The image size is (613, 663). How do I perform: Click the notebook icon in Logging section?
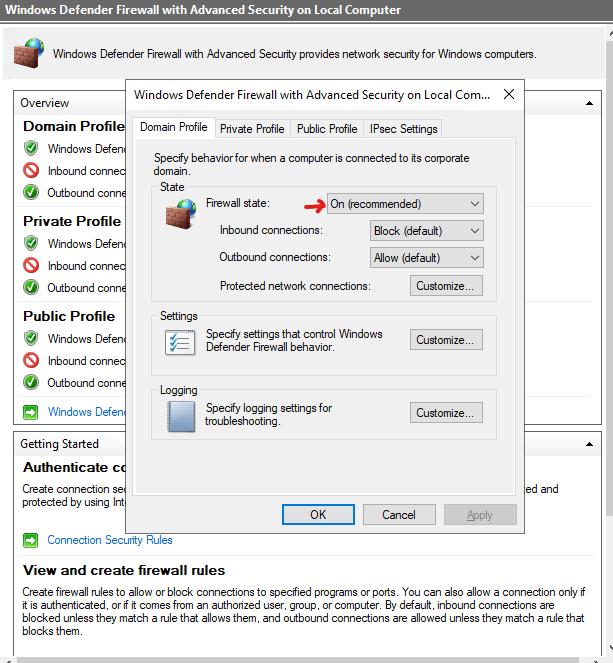(x=180, y=415)
